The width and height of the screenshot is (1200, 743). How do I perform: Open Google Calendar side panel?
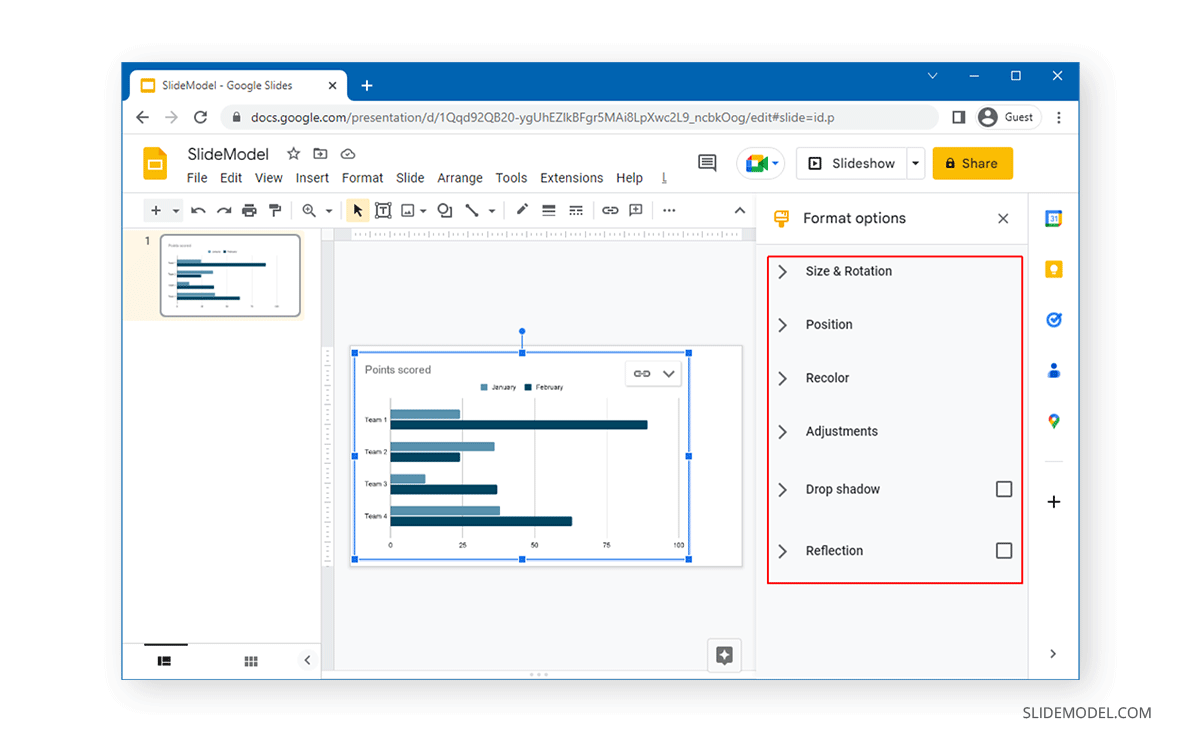click(x=1053, y=218)
